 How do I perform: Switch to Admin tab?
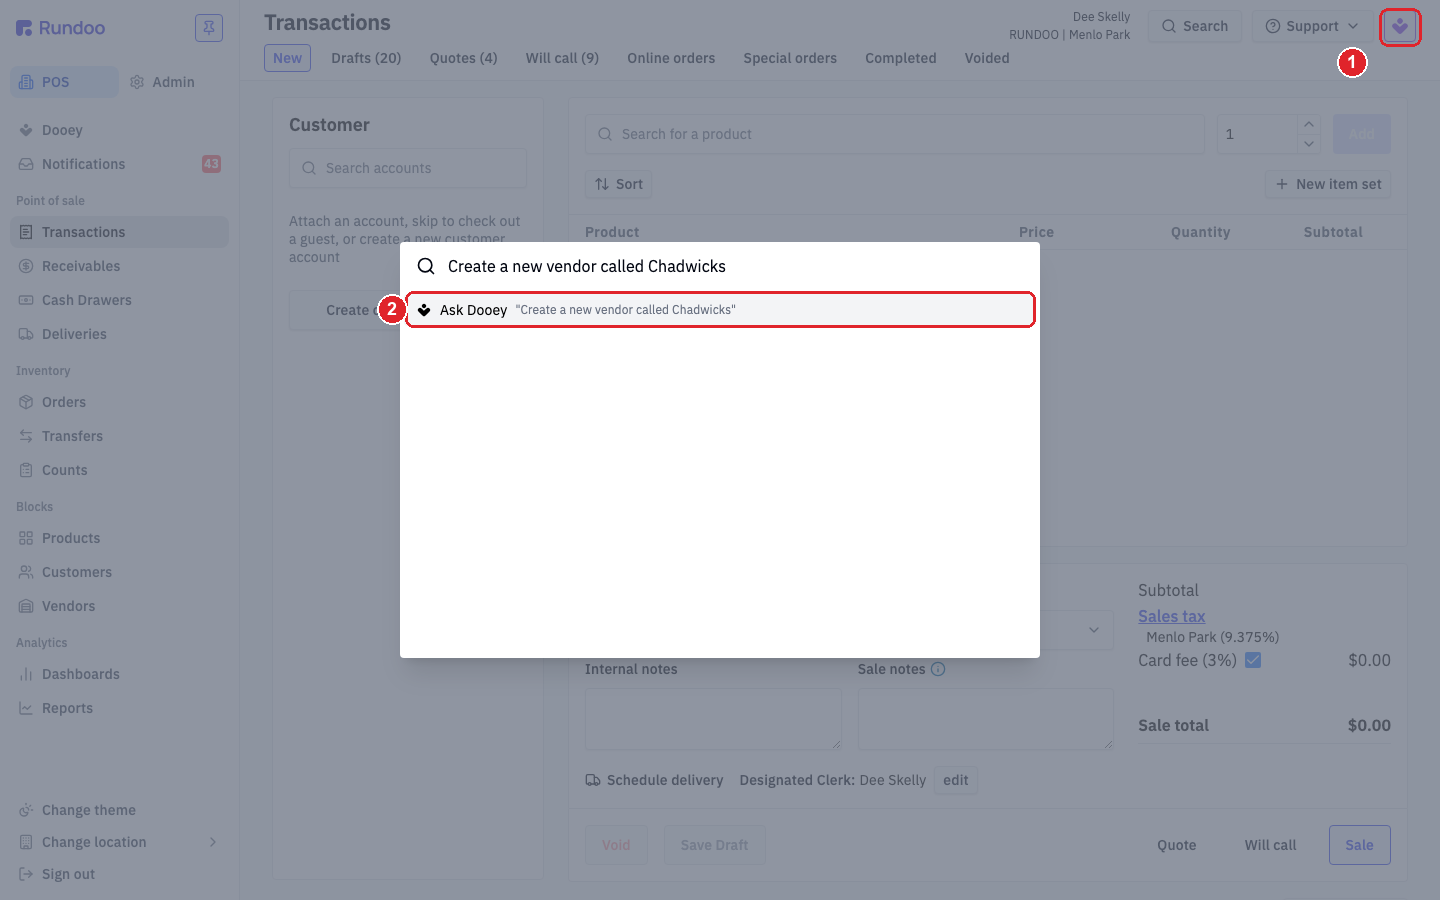pos(163,82)
